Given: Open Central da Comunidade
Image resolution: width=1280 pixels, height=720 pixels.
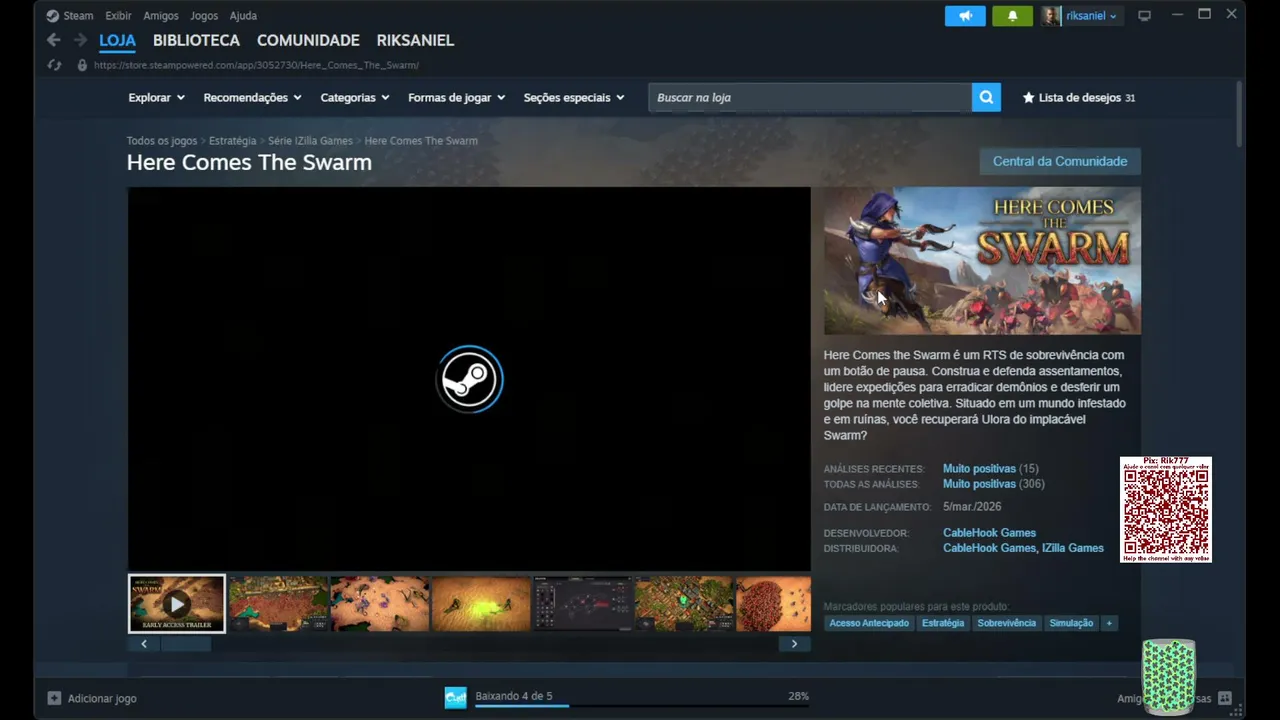Looking at the screenshot, I should click(x=1060, y=161).
